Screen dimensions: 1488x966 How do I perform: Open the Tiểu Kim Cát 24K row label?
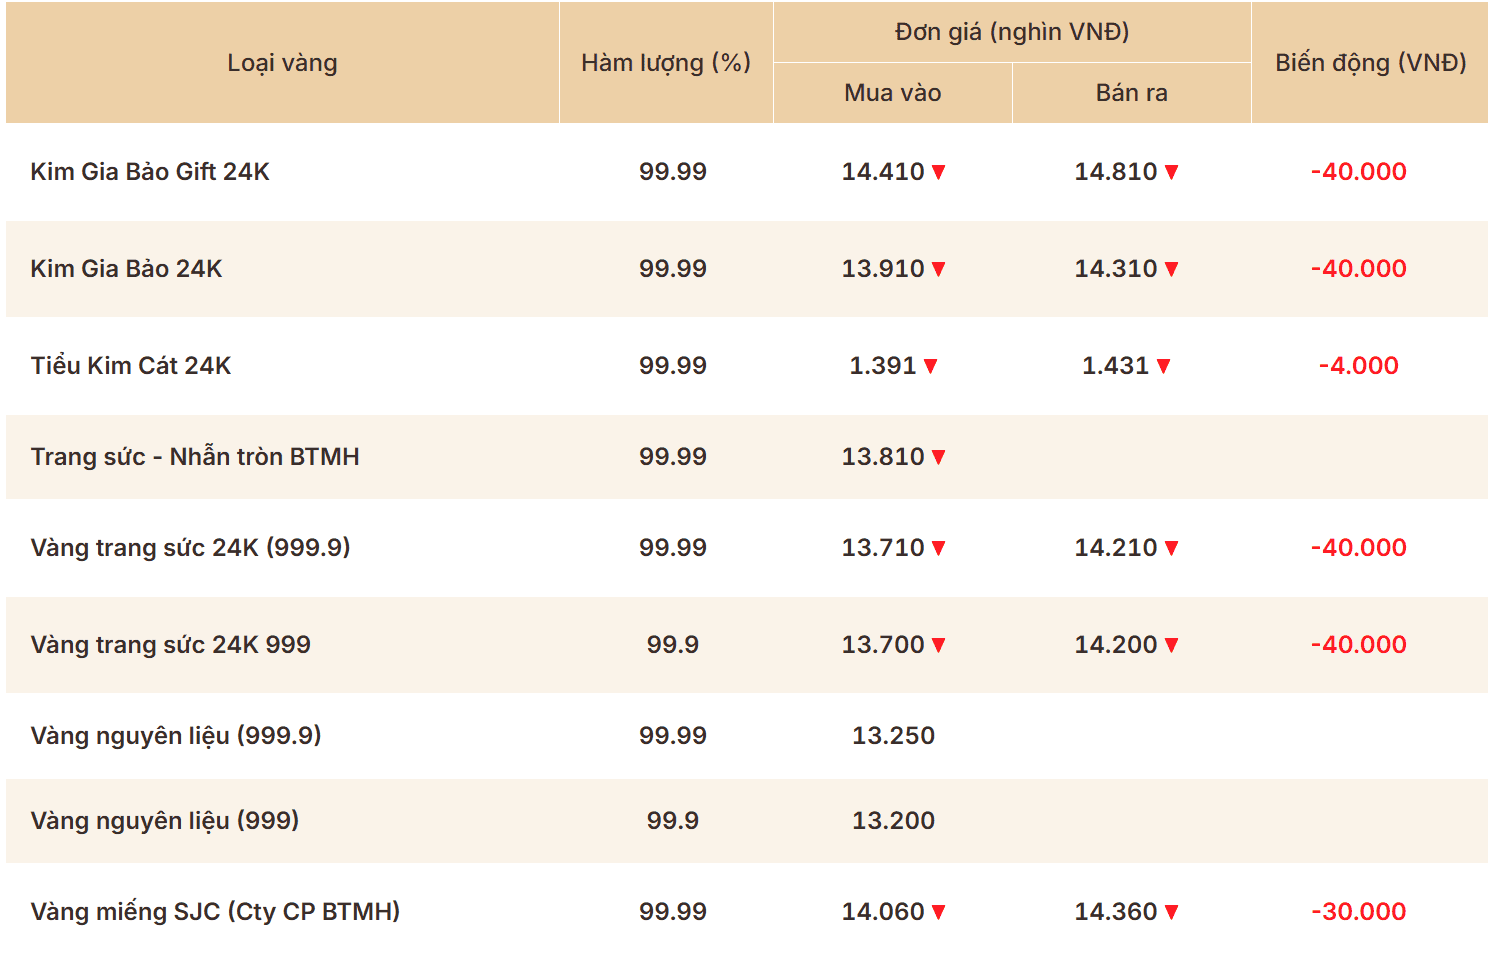point(131,366)
